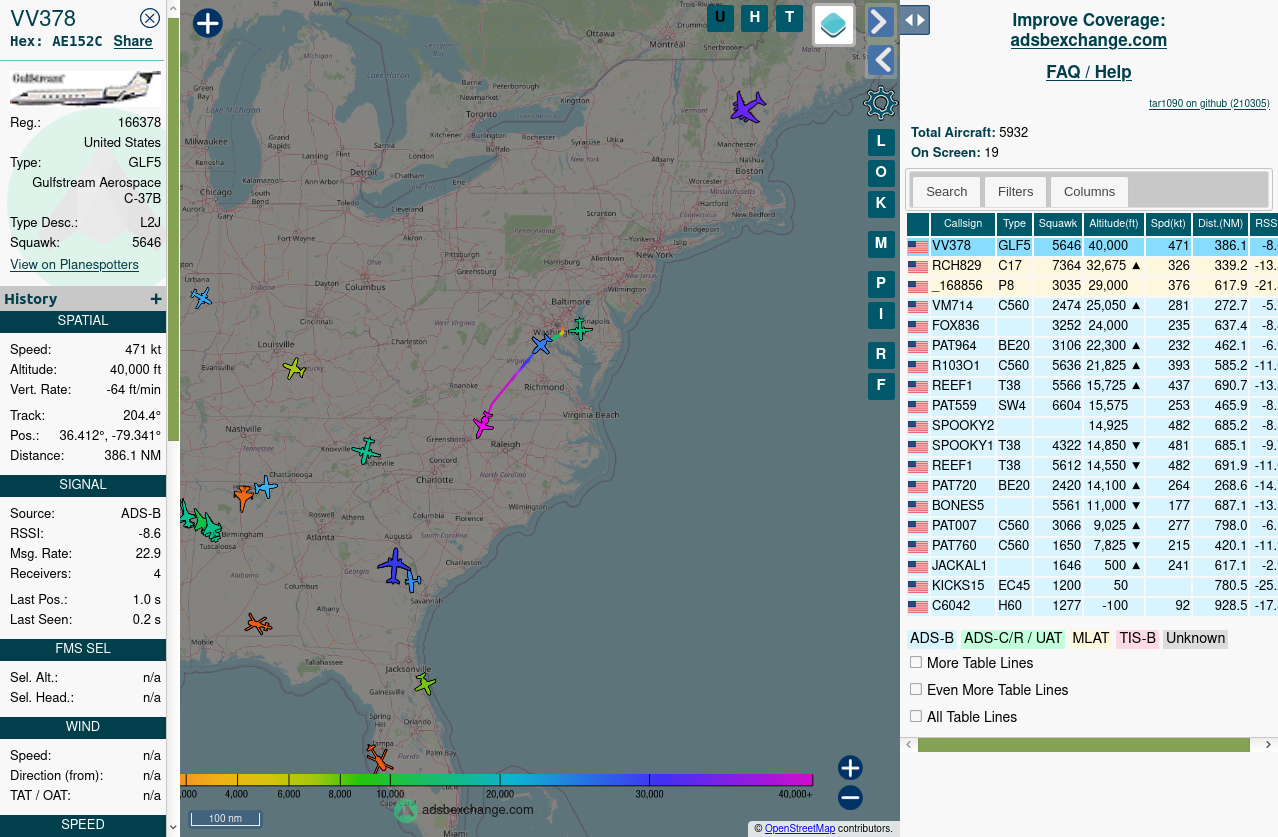1278x837 pixels.
Task: Select the orange aircraft near Chattanooga
Action: point(243,496)
